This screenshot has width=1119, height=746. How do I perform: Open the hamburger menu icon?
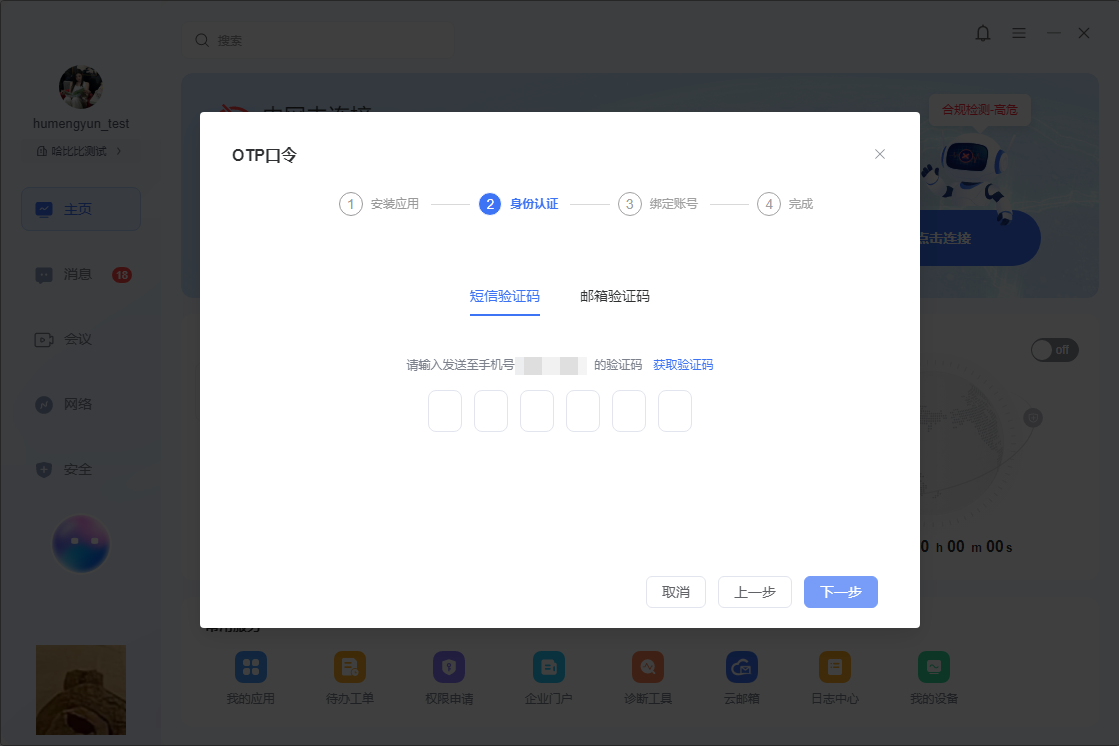point(1018,34)
